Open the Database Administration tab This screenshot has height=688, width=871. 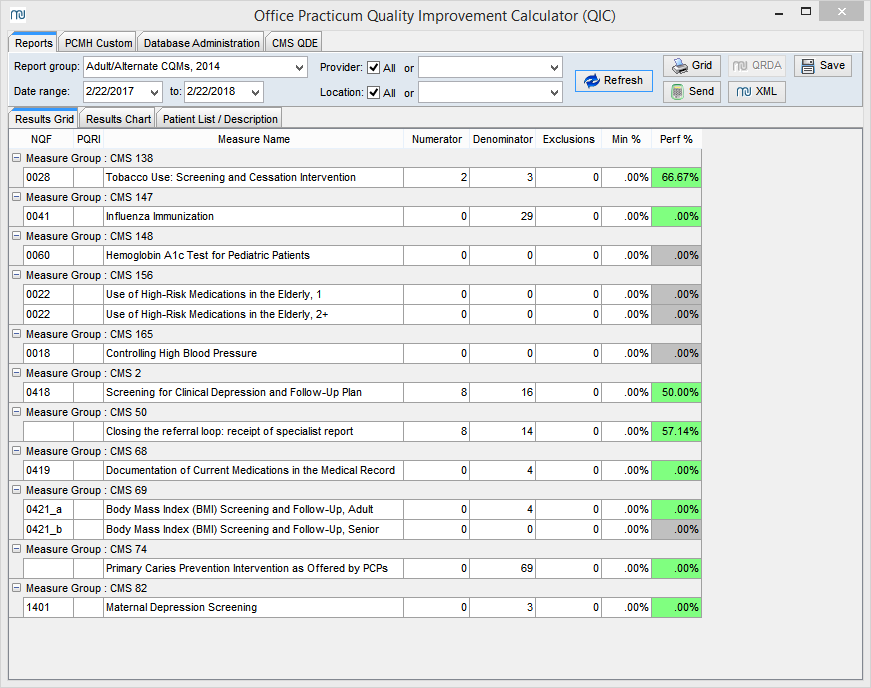202,43
